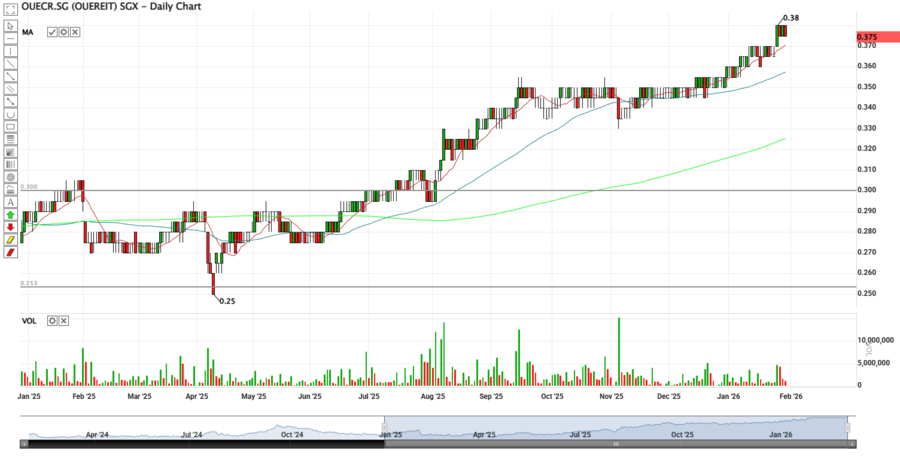Image resolution: width=900 pixels, height=457 pixels.
Task: Select the arrow pointer tool
Action: 10,24
